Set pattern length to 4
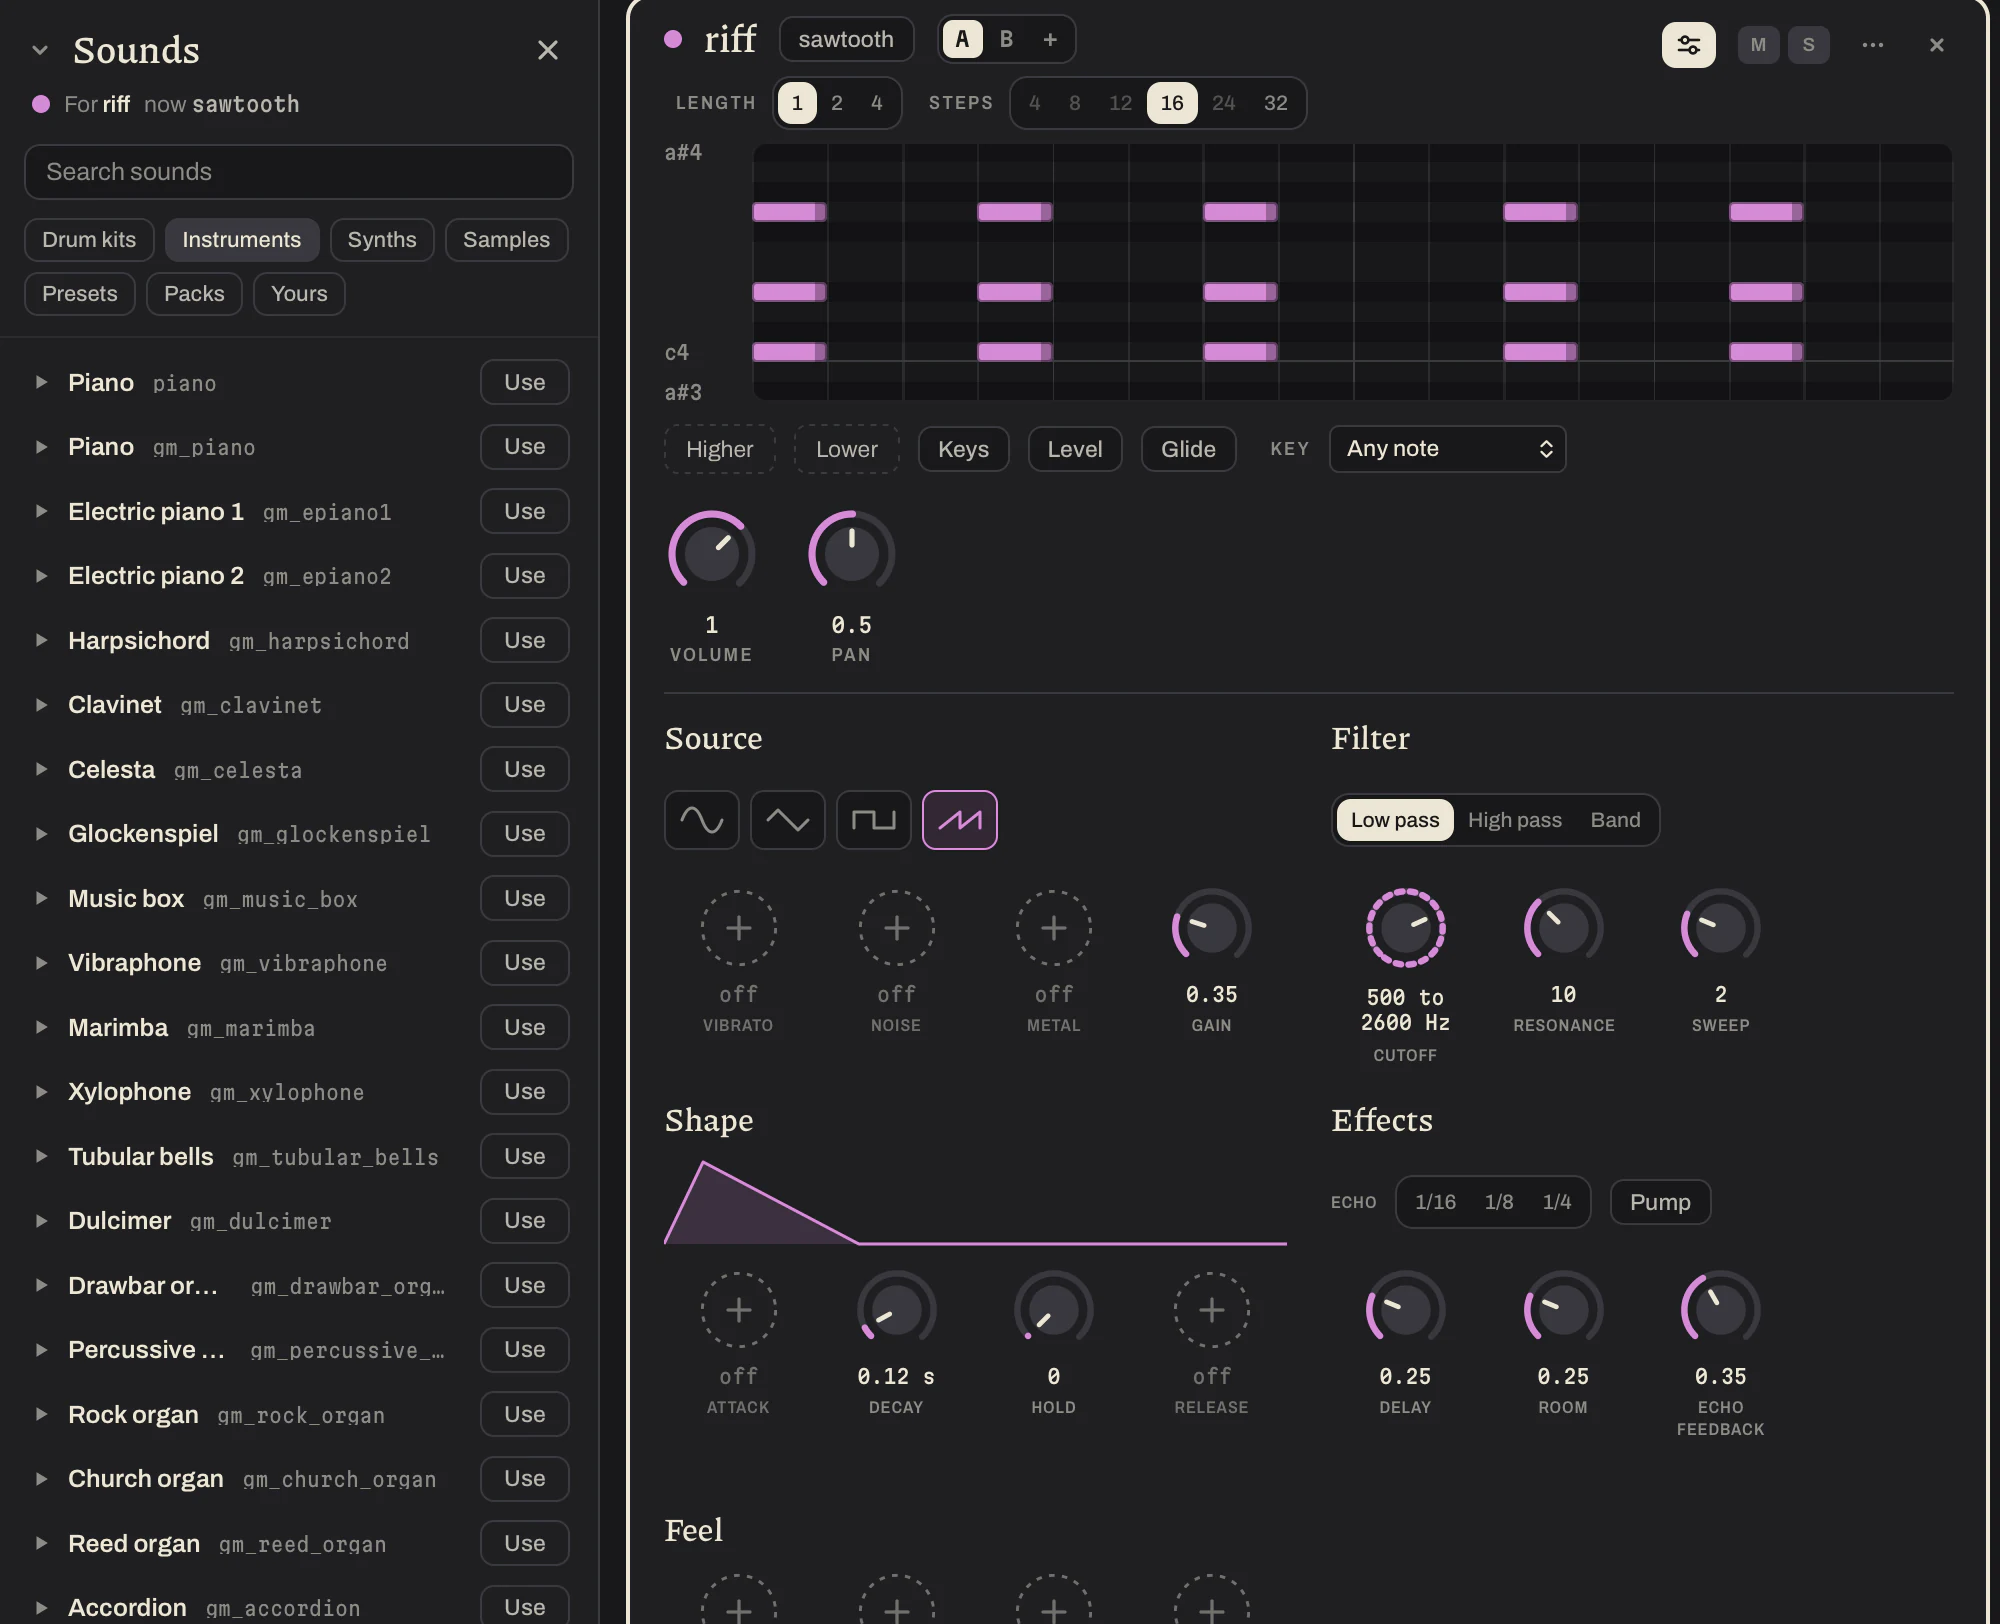The width and height of the screenshot is (2000, 1624). tap(877, 103)
